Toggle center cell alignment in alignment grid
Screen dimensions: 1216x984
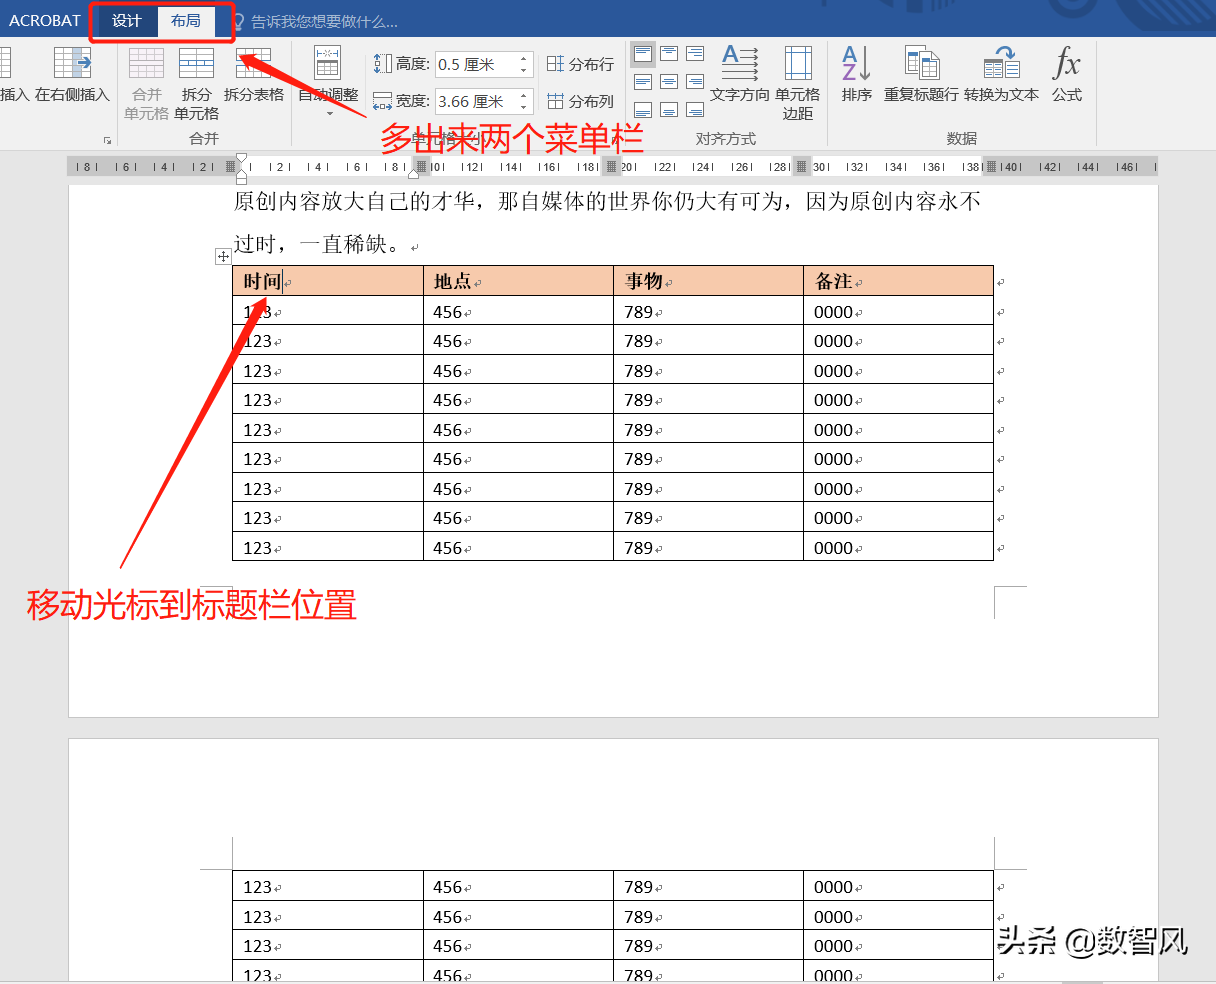[668, 81]
